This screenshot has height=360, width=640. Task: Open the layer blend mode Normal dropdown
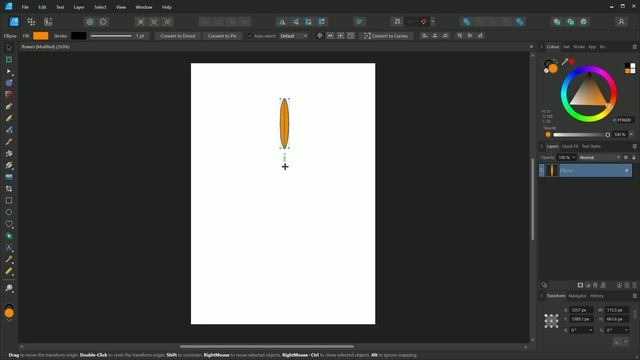[x=599, y=158]
